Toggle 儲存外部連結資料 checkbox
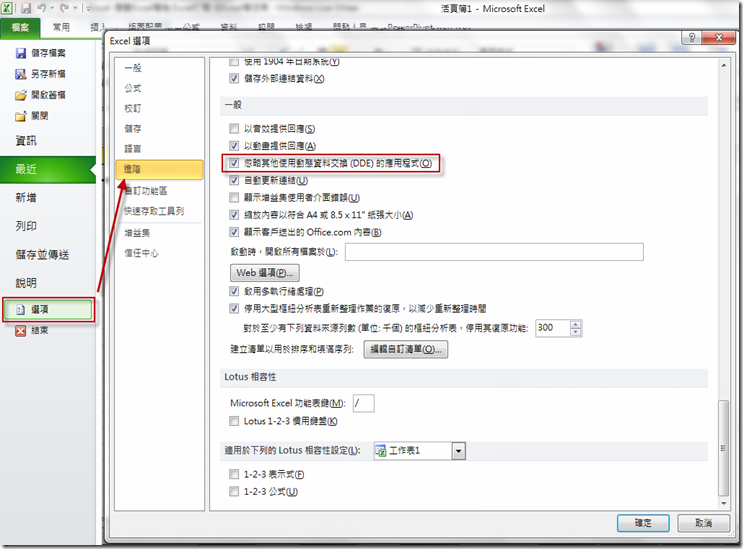This screenshot has width=743, height=549. tap(234, 79)
